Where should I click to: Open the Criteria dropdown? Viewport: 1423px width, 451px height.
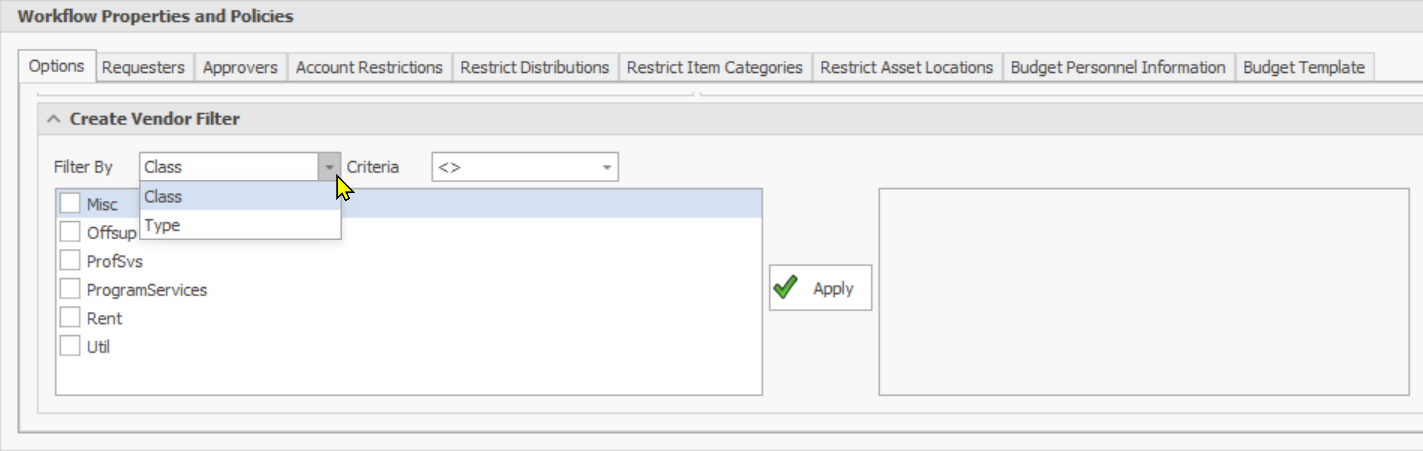(x=606, y=167)
